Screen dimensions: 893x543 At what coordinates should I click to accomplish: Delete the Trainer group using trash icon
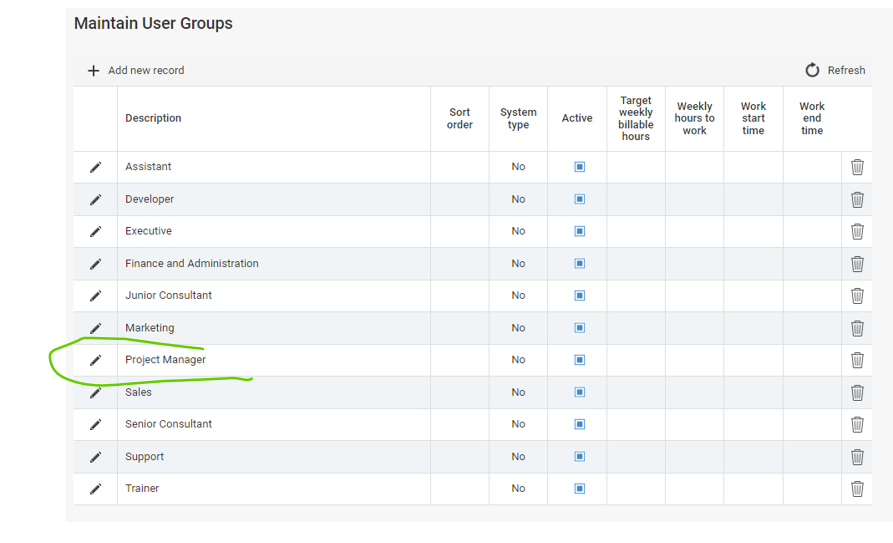coord(857,489)
